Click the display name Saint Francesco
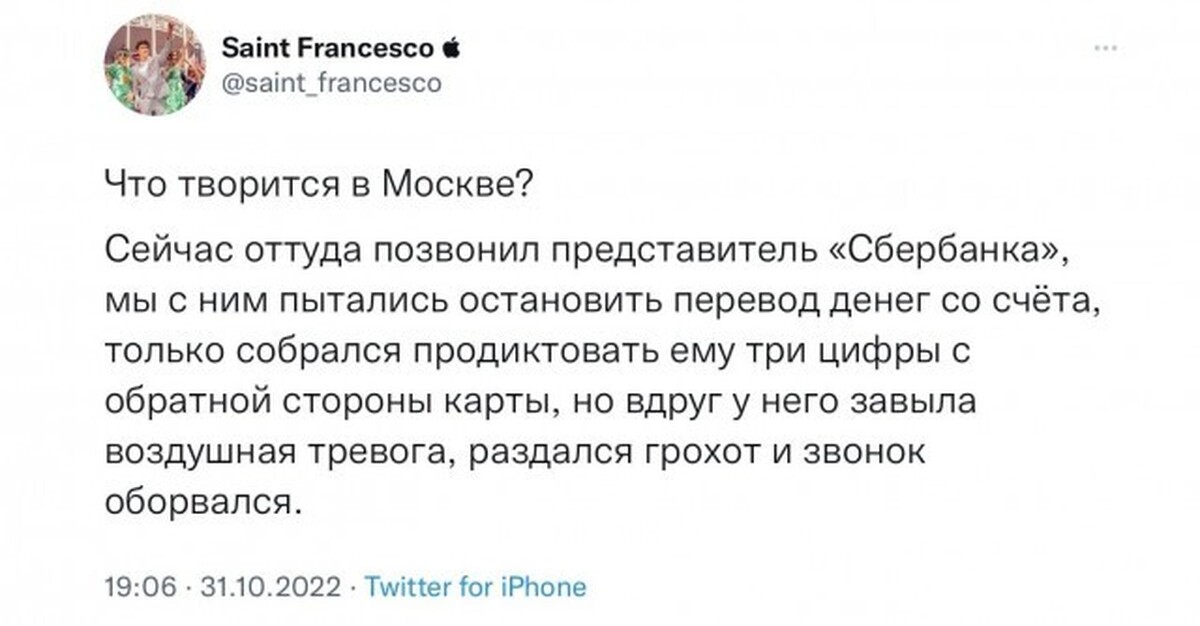This screenshot has height=626, width=1200. pos(326,48)
